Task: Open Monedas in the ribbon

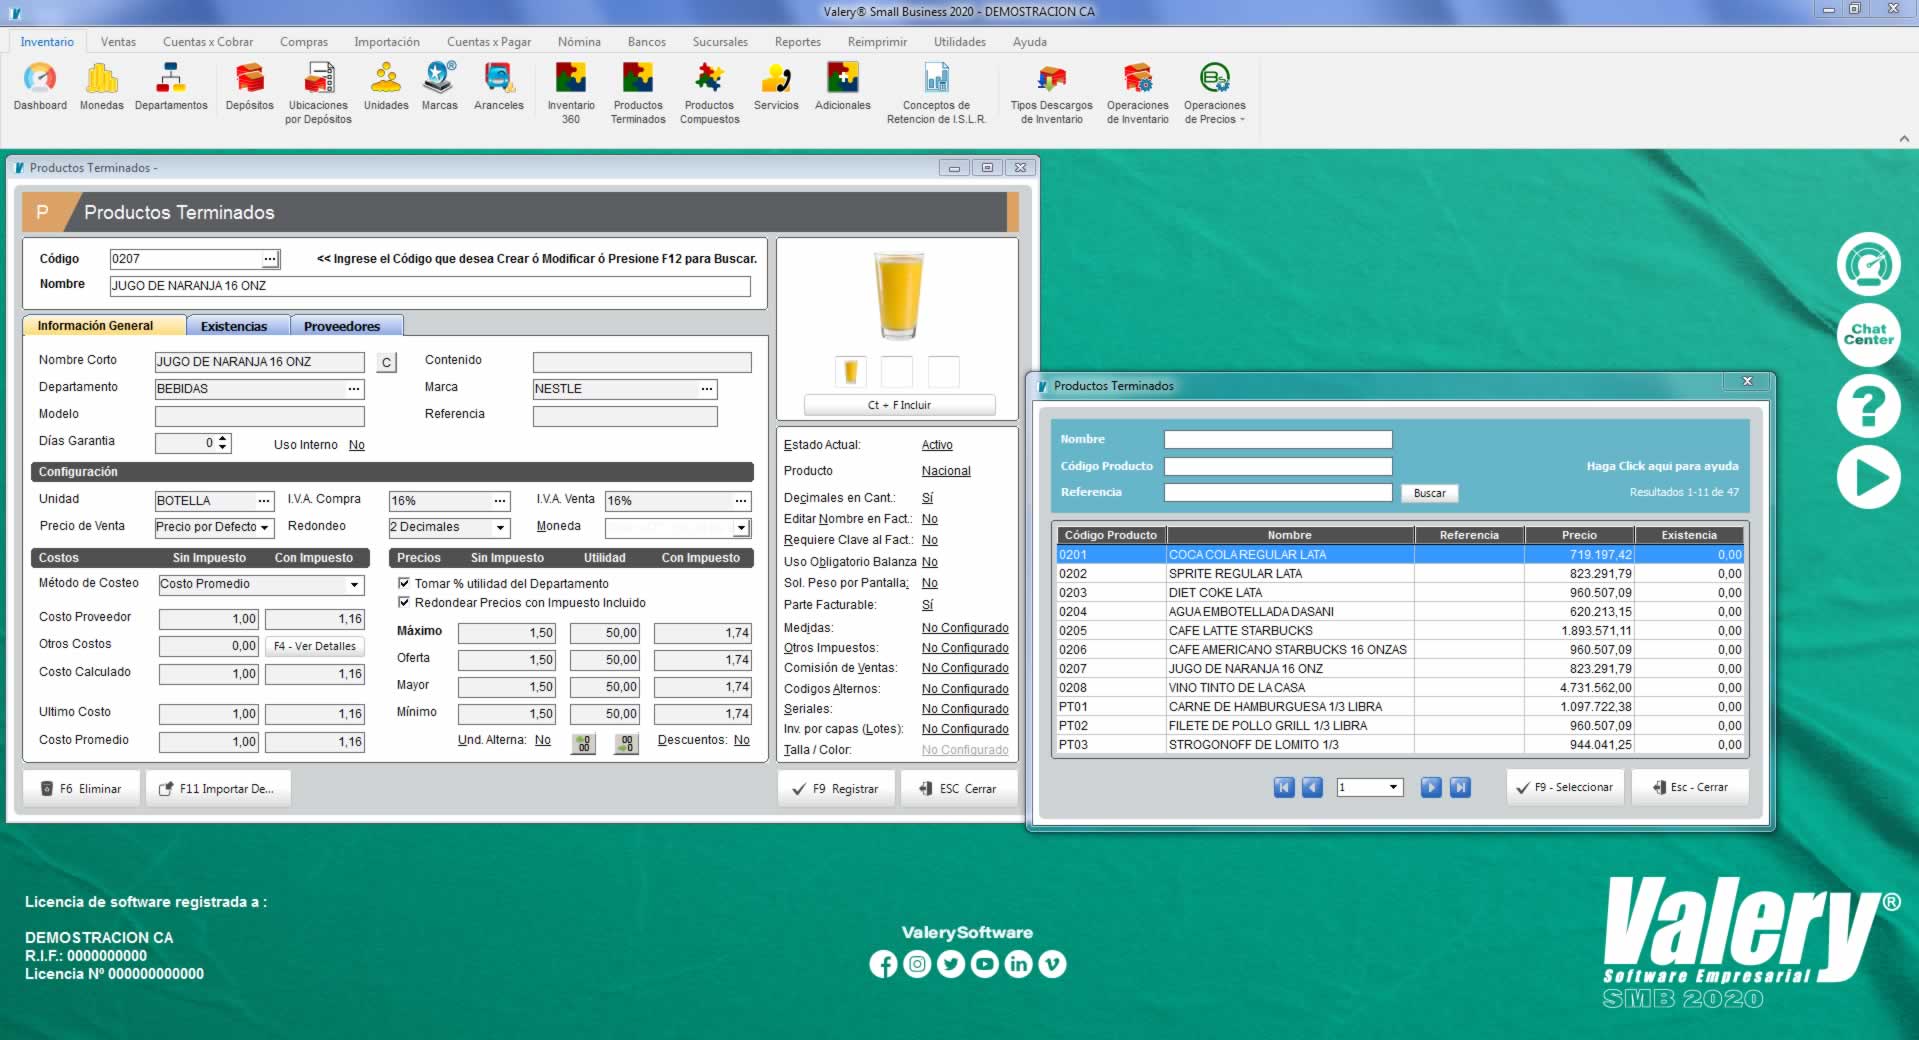Action: click(101, 87)
